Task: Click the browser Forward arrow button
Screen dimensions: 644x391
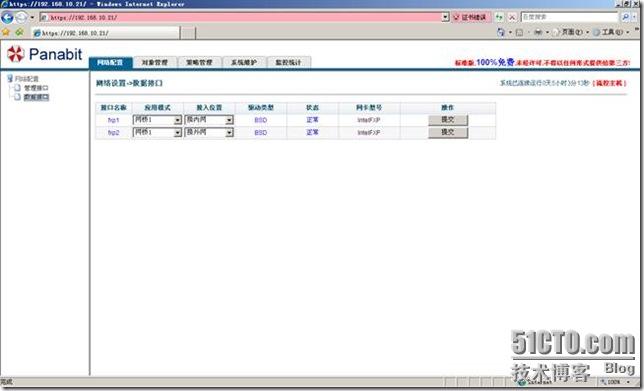Action: coord(21,18)
